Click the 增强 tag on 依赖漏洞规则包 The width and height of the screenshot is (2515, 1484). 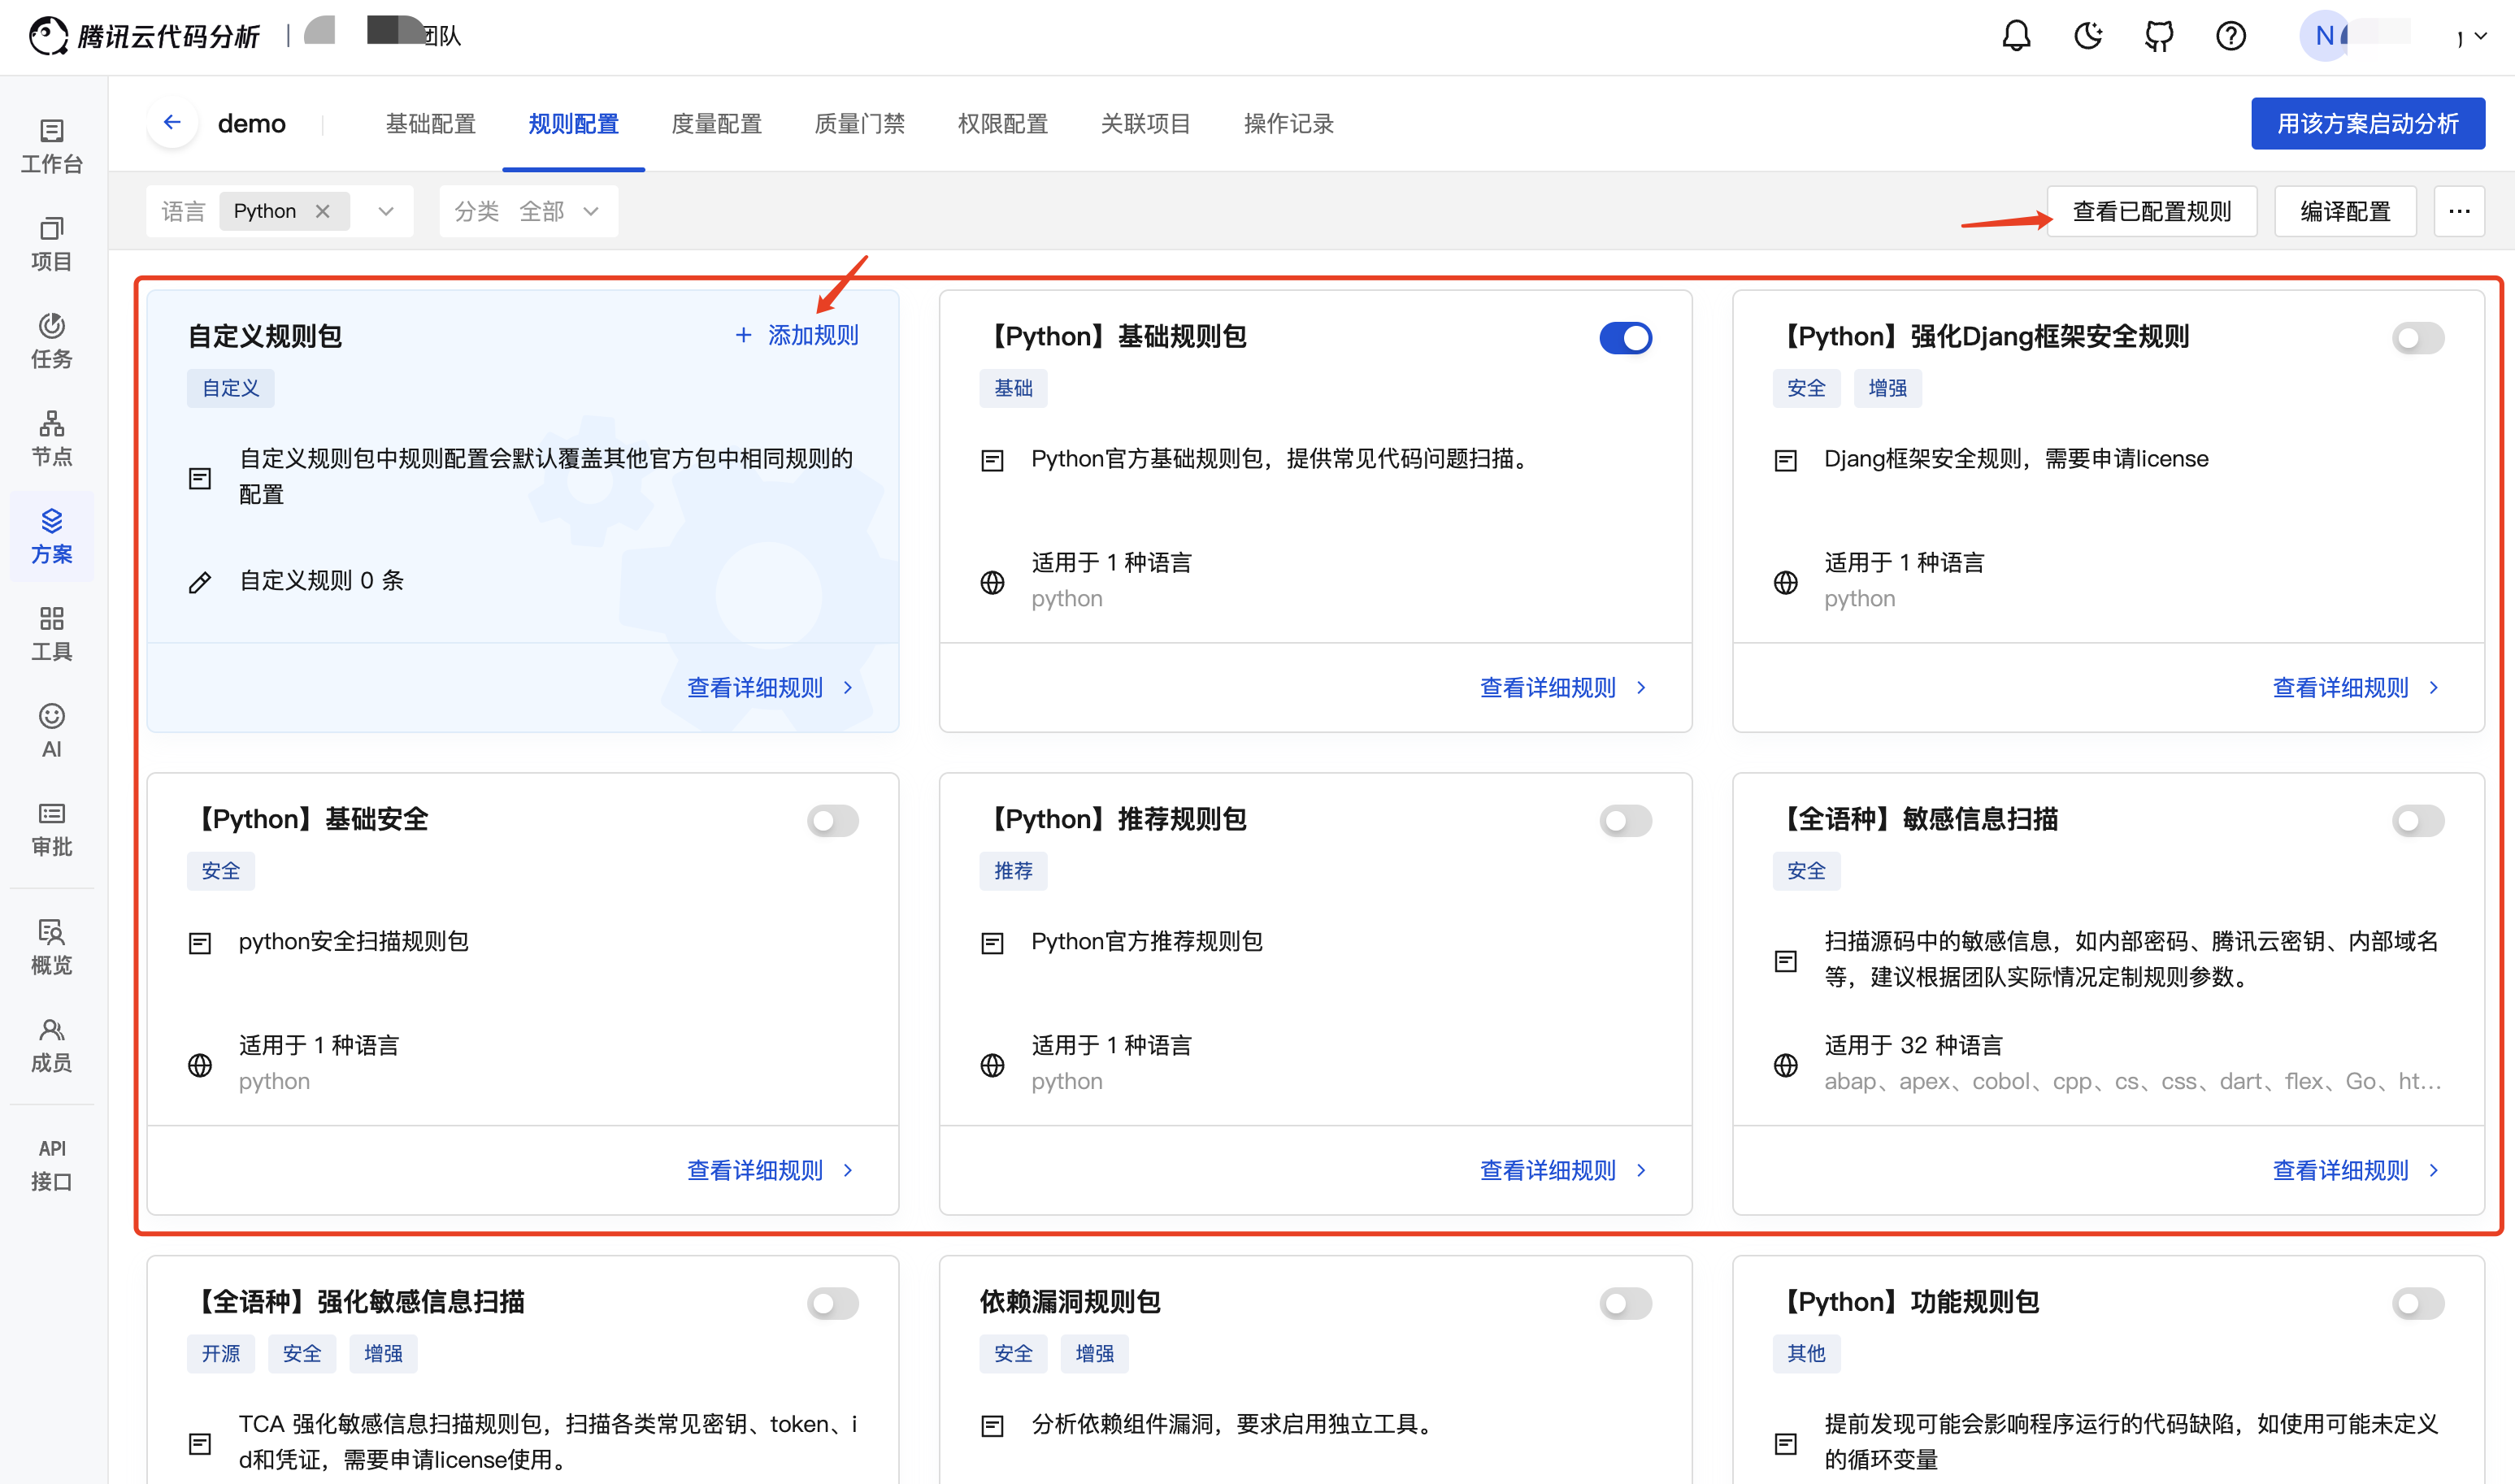click(1094, 1353)
